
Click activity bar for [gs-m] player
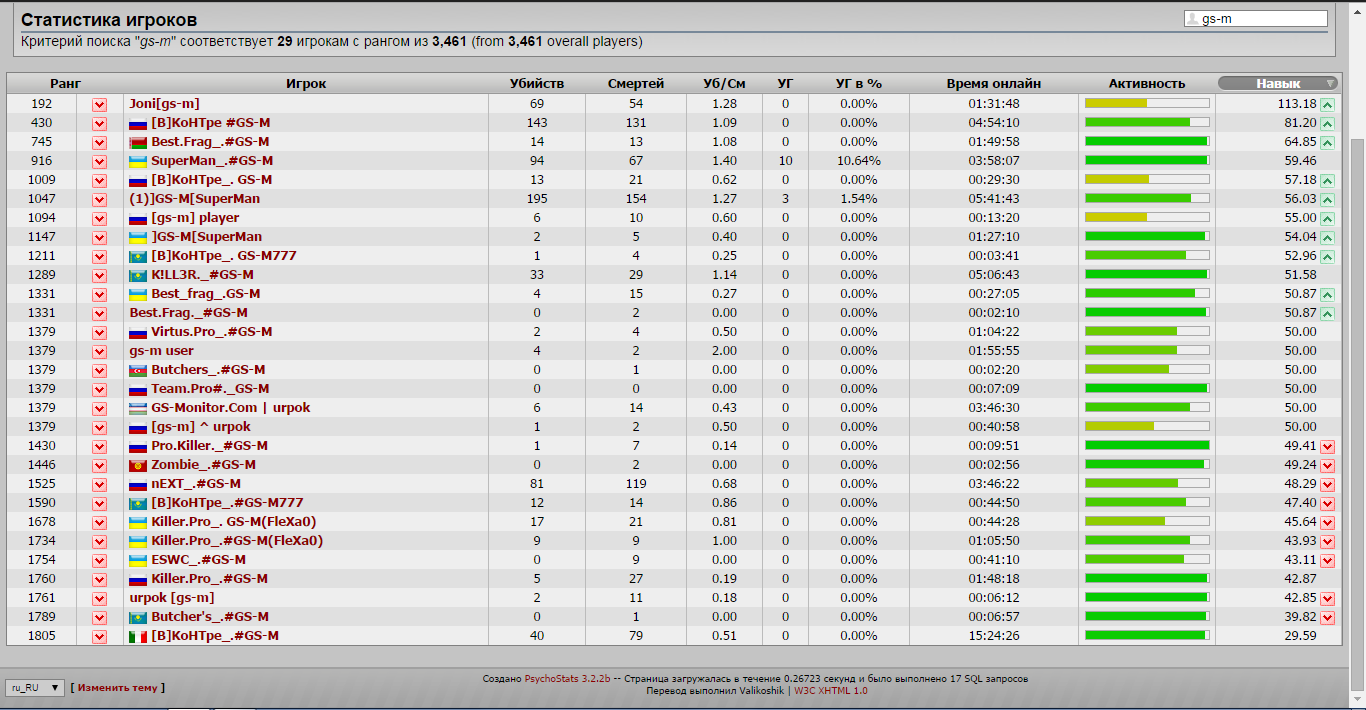[1147, 218]
